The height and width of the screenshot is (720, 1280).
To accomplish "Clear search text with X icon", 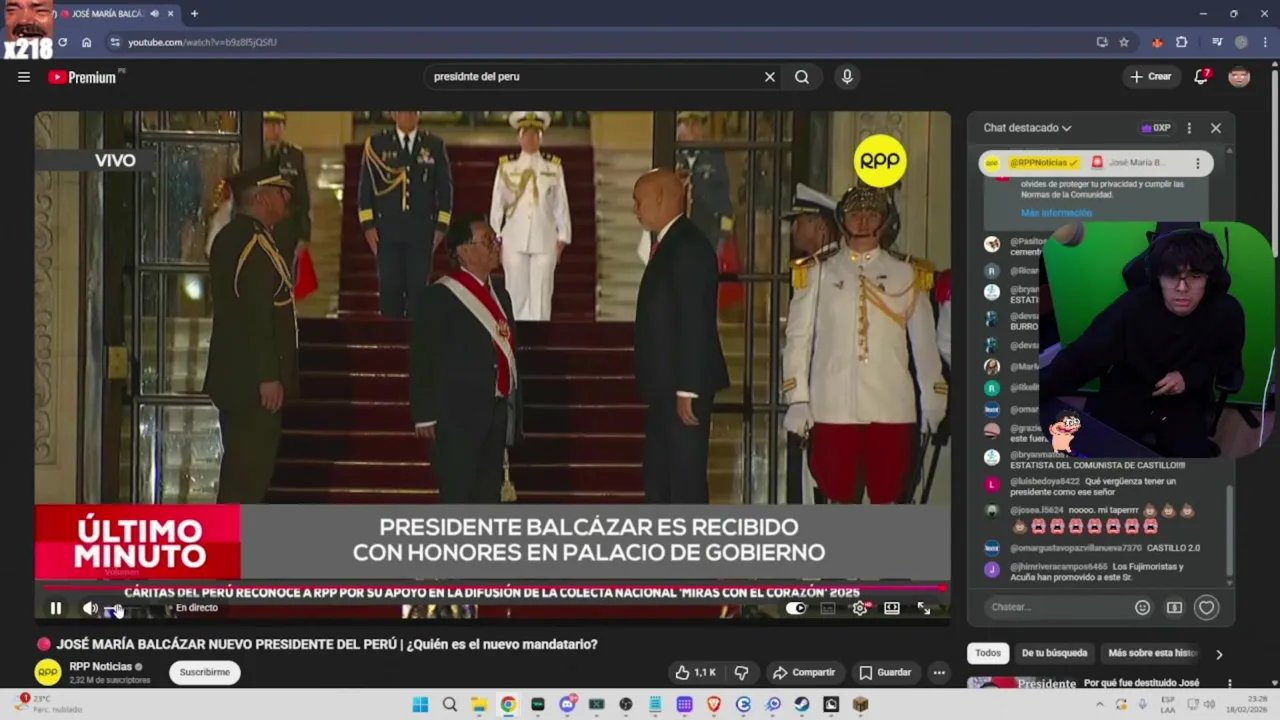I will click(x=770, y=77).
